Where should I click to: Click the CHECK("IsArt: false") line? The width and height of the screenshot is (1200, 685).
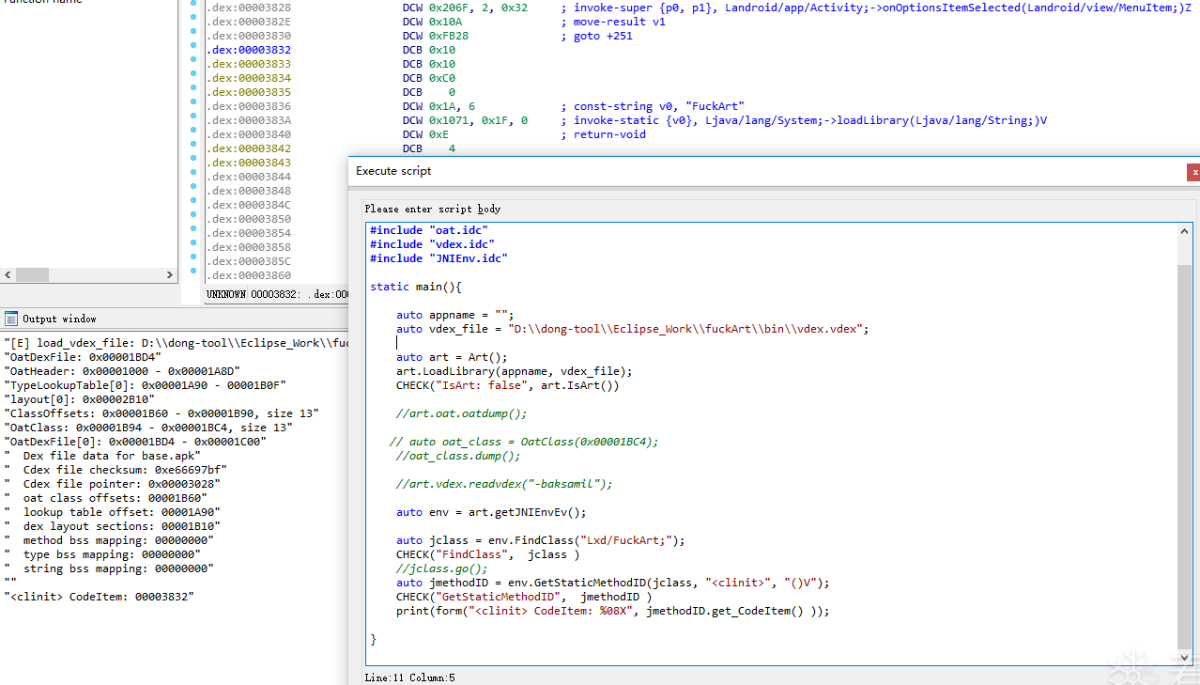(508, 384)
